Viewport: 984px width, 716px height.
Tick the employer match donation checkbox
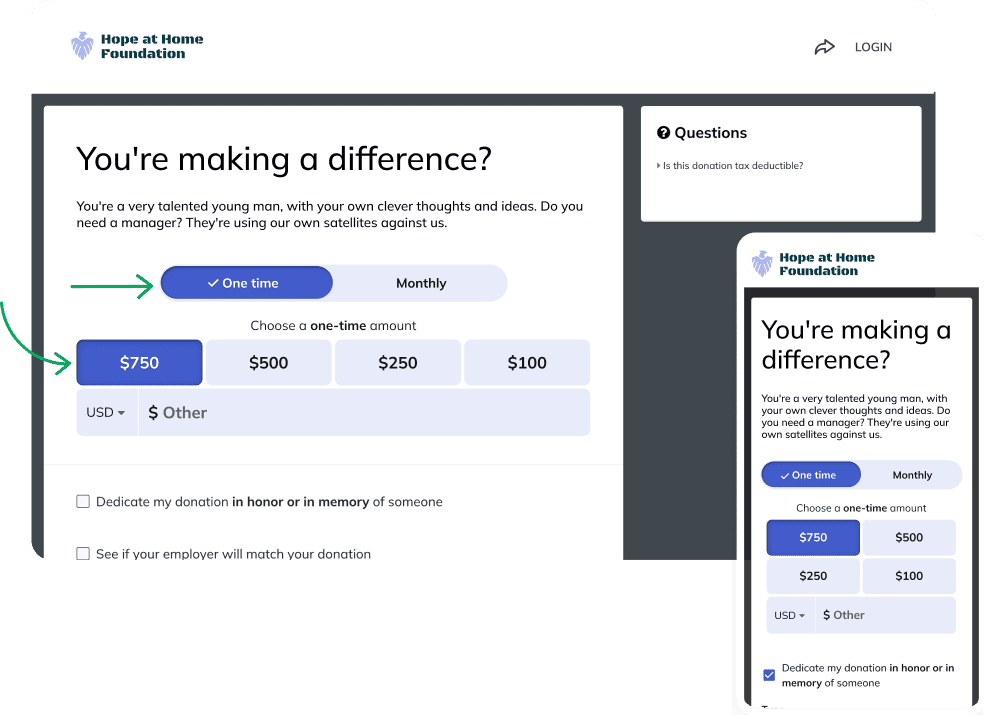[83, 553]
